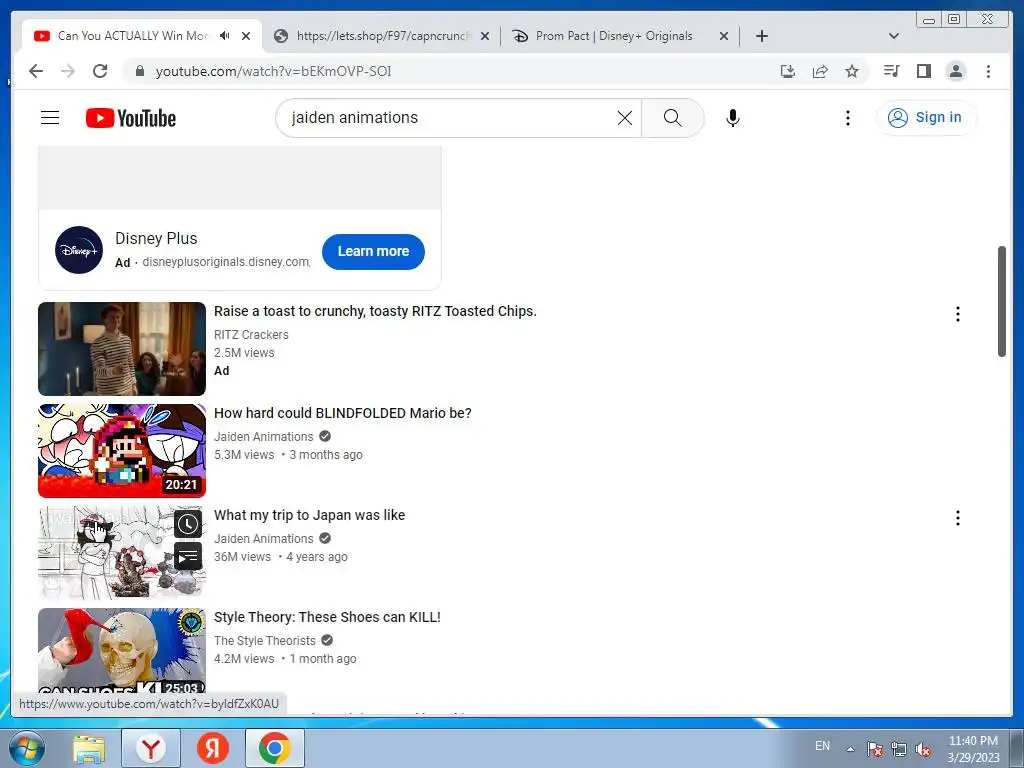Open YouTube settings three-dot menu
Image resolution: width=1024 pixels, height=768 pixels.
(x=848, y=118)
